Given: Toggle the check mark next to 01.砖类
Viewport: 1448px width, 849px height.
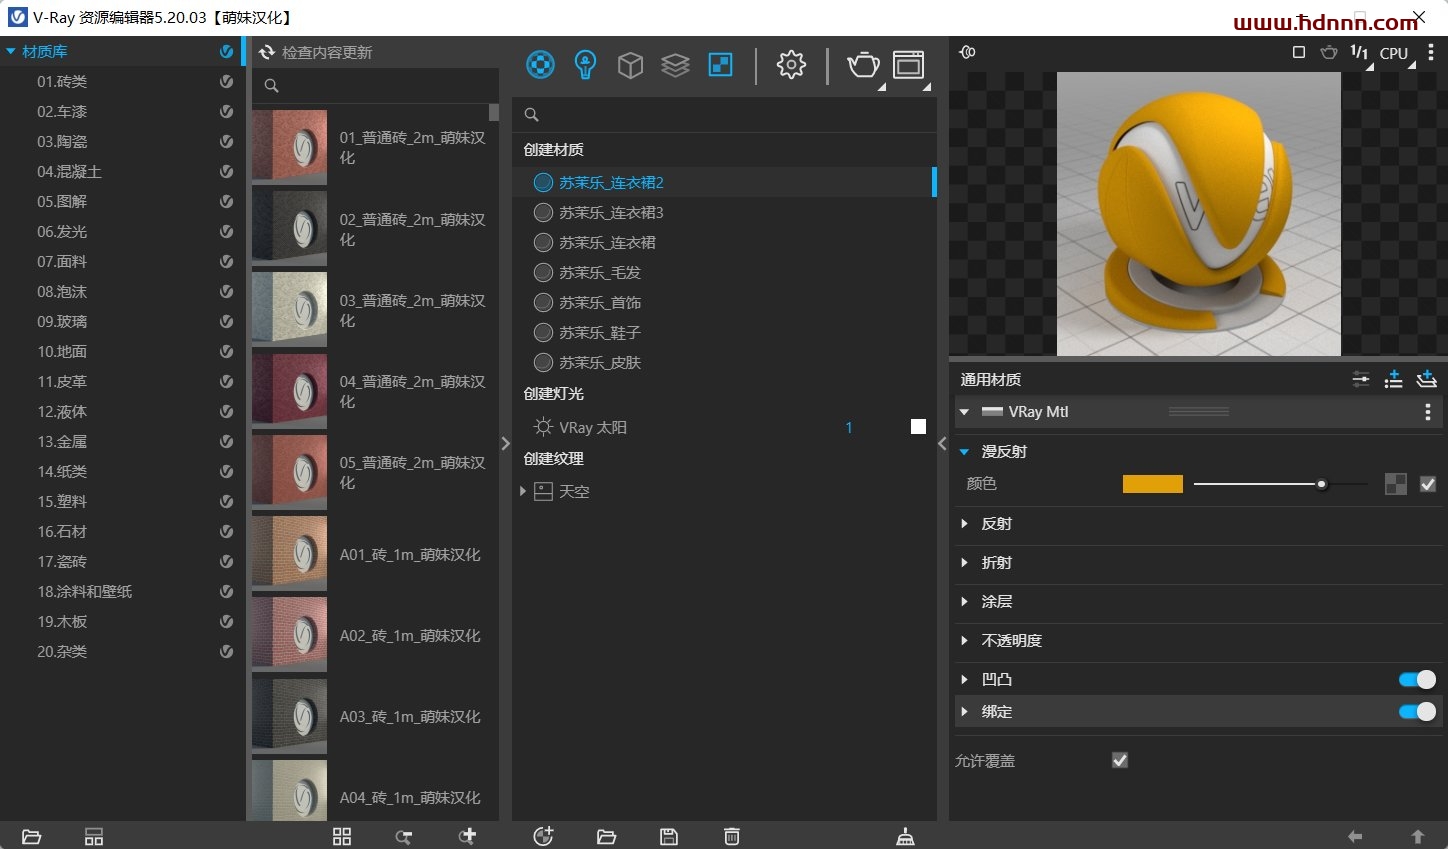Looking at the screenshot, I should 226,82.
